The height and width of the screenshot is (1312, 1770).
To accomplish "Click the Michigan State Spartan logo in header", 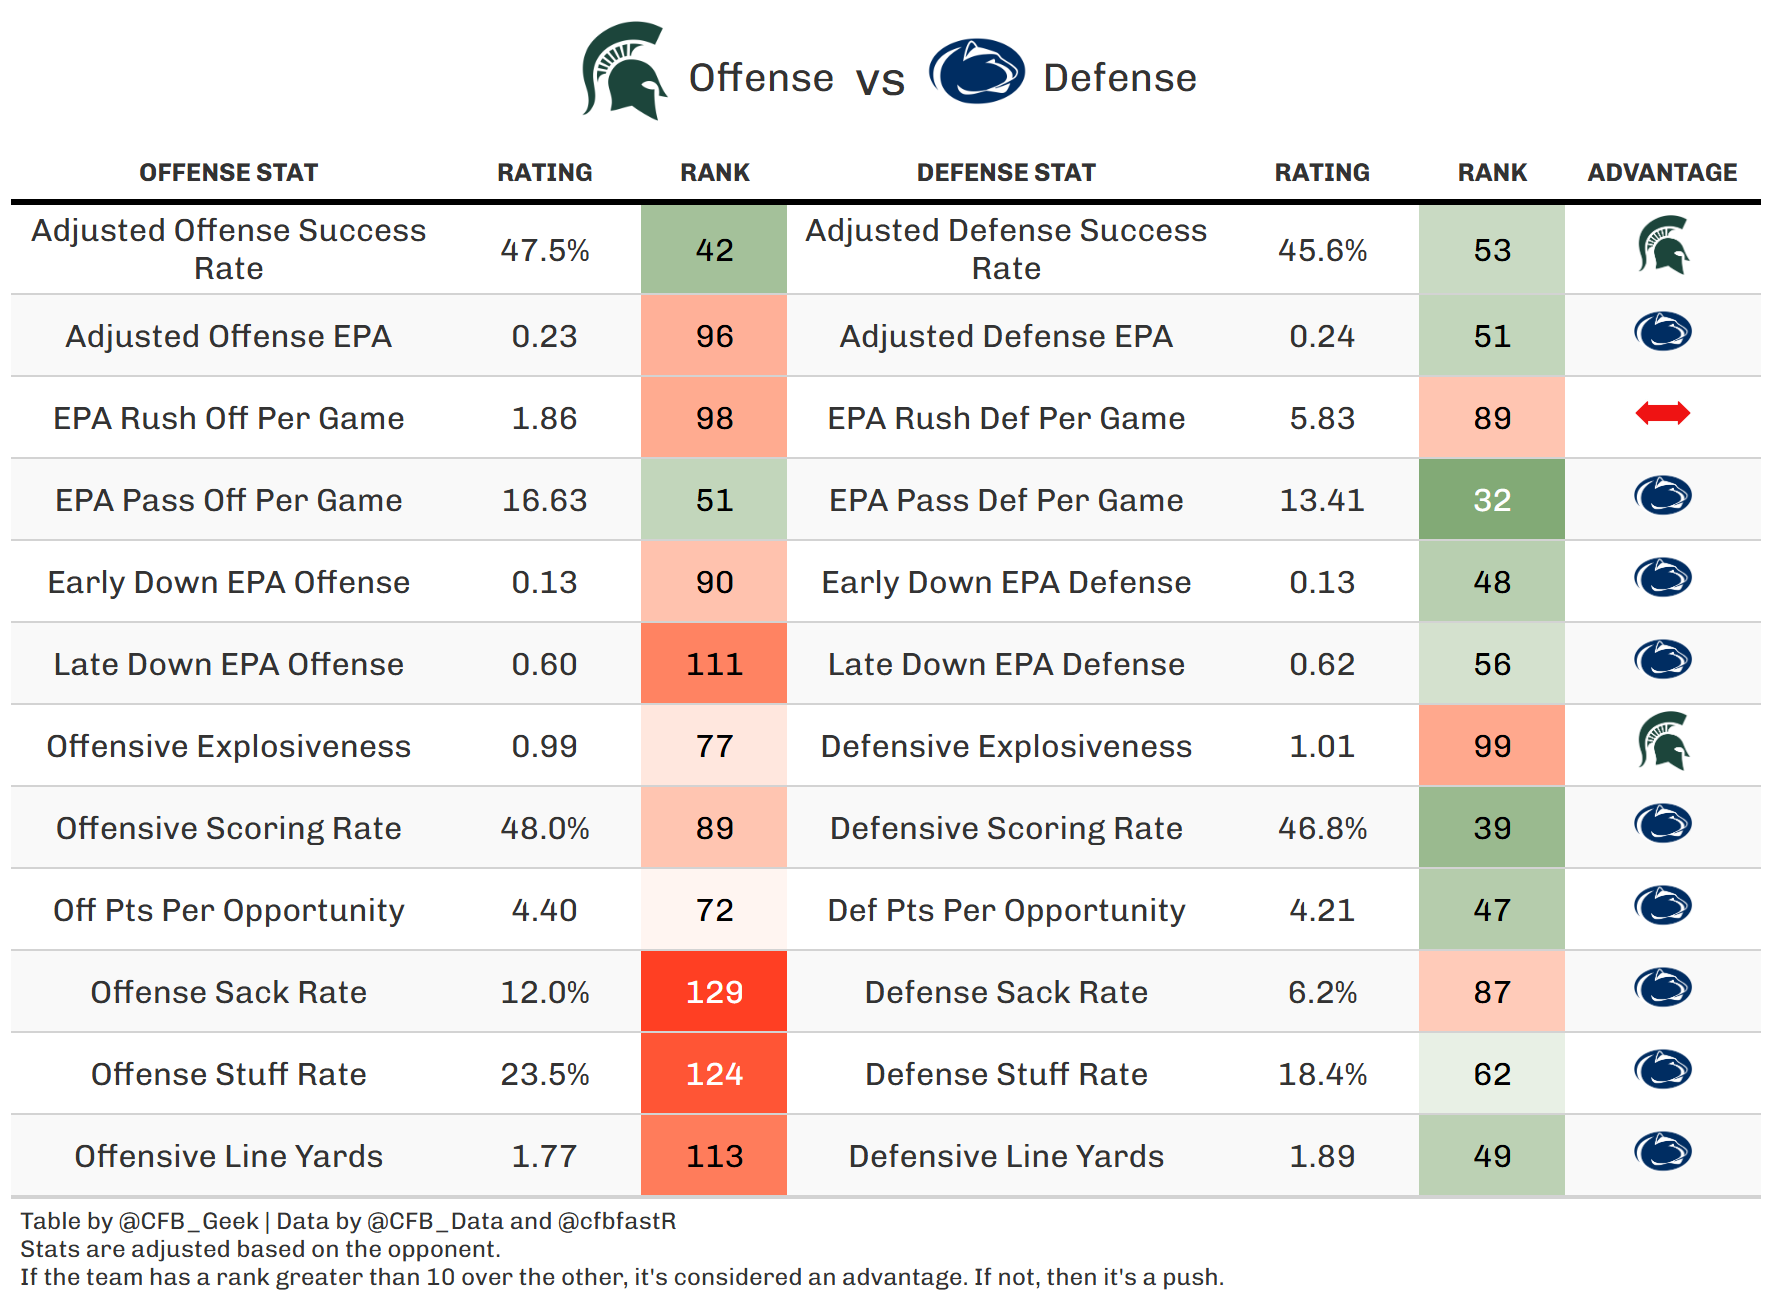I will tap(624, 71).
